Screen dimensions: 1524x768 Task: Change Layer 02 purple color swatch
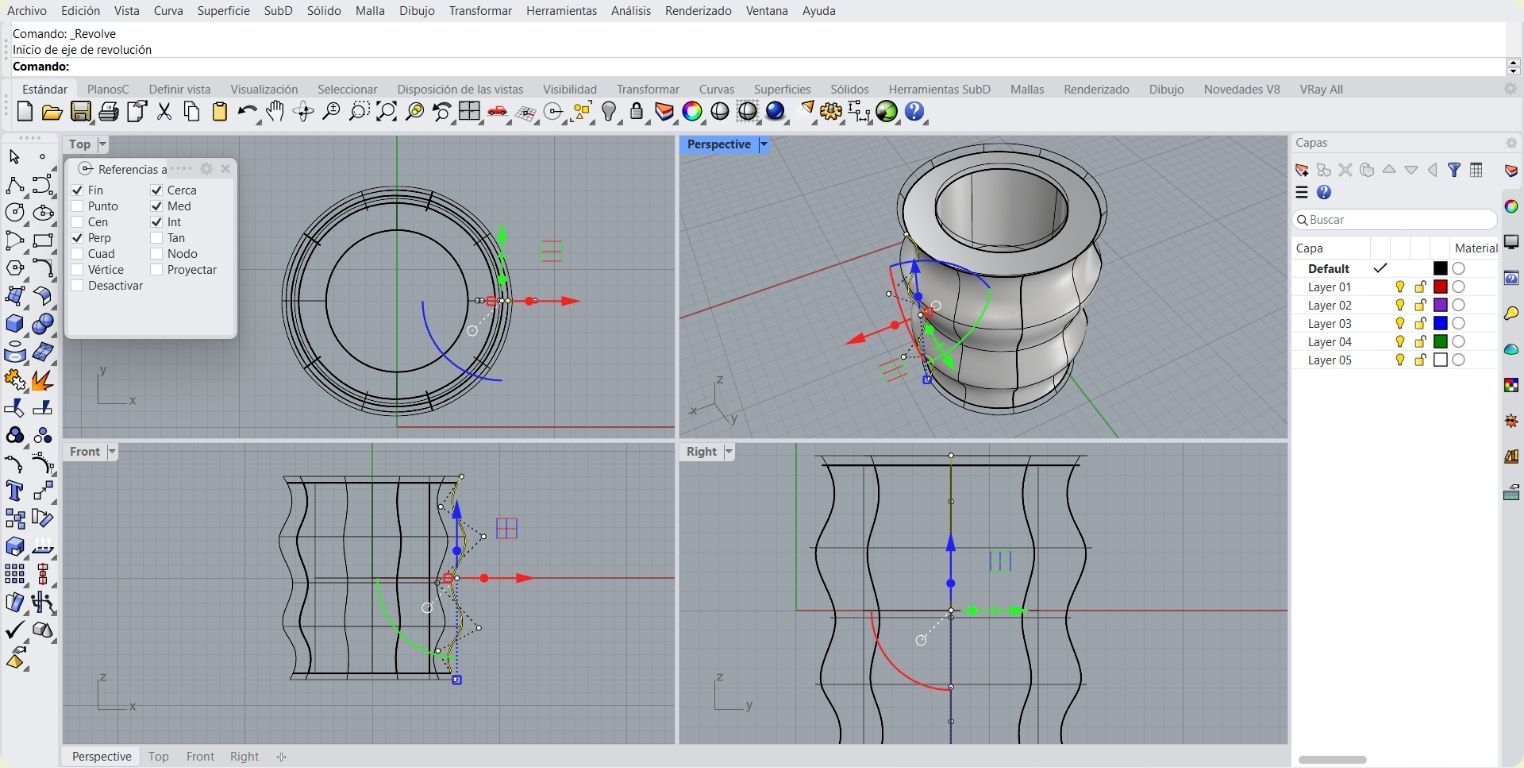pyautogui.click(x=1440, y=305)
